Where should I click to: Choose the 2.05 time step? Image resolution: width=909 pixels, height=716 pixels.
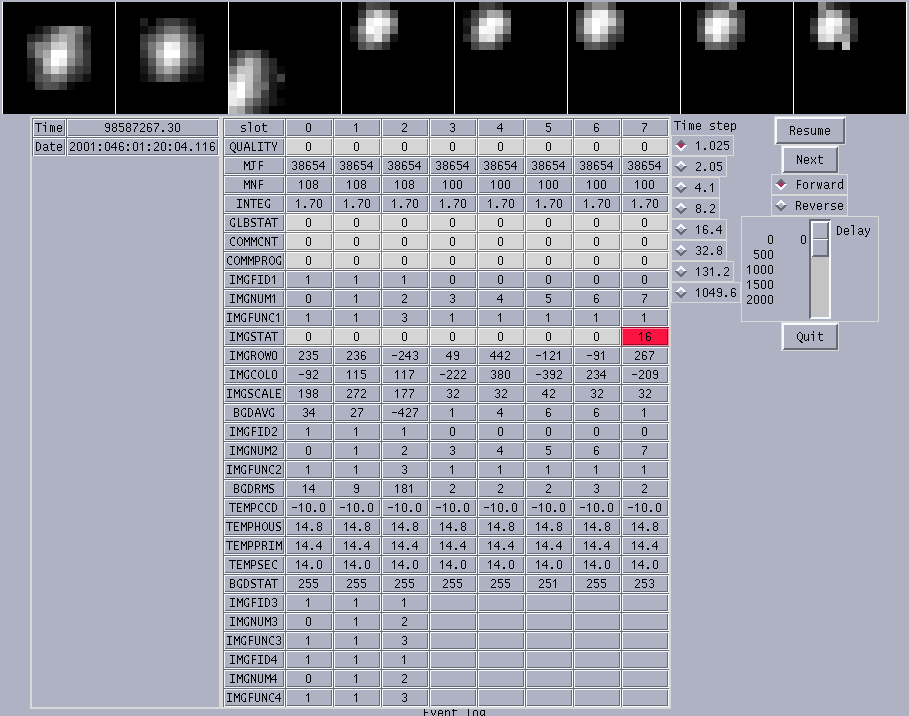(x=699, y=166)
